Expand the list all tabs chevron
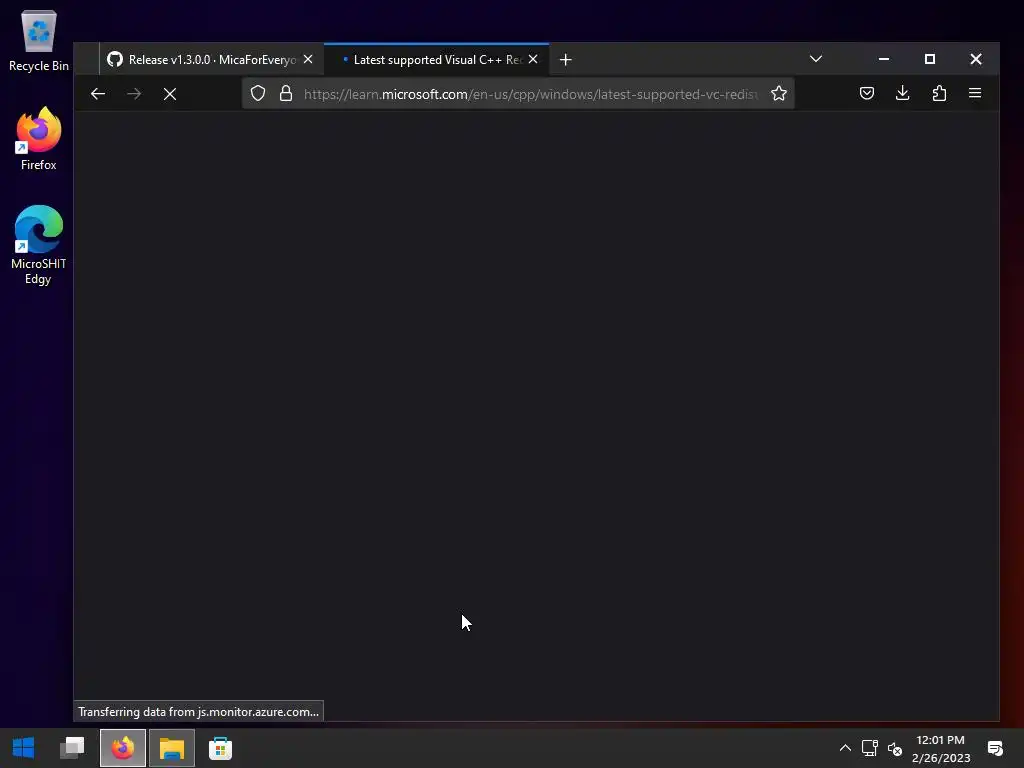Viewport: 1024px width, 768px height. point(816,59)
